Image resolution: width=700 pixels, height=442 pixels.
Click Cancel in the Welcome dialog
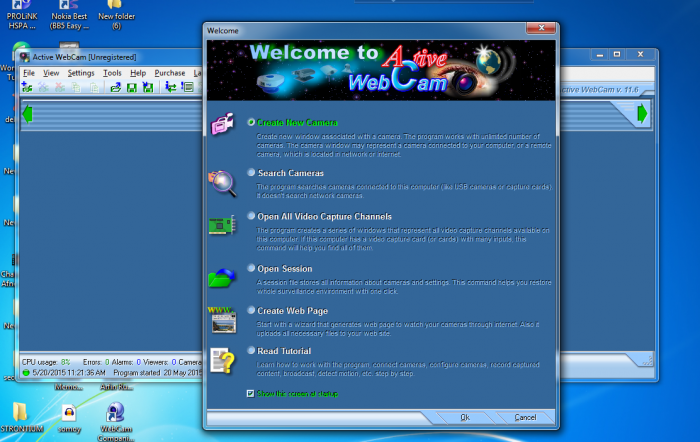coord(525,417)
